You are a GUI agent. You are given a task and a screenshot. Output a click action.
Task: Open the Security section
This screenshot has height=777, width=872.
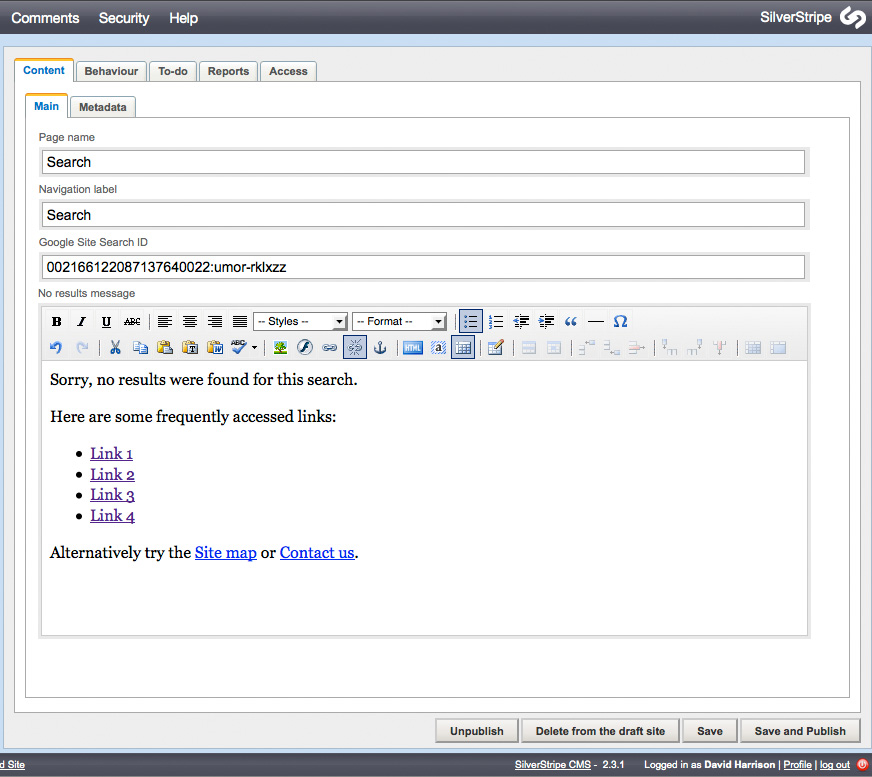124,18
